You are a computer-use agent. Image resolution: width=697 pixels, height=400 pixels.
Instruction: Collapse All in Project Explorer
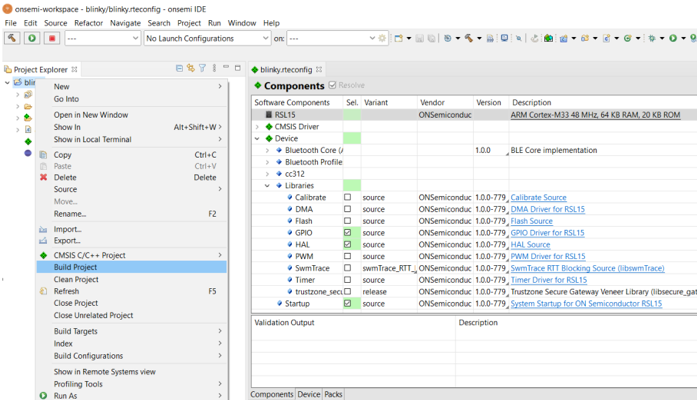tap(179, 68)
